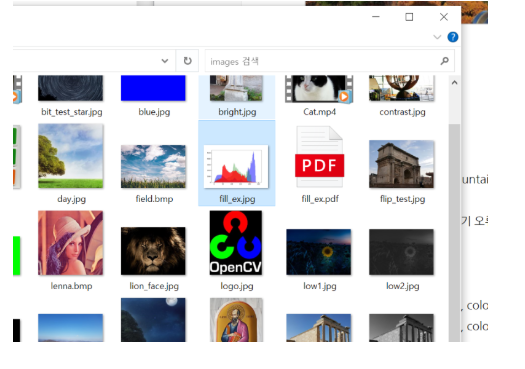Select the moonlit night sky thumbnail

tap(153, 320)
